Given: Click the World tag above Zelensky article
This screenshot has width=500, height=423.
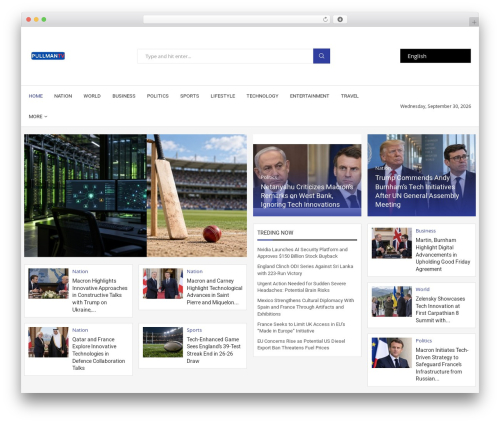Looking at the screenshot, I should (422, 289).
